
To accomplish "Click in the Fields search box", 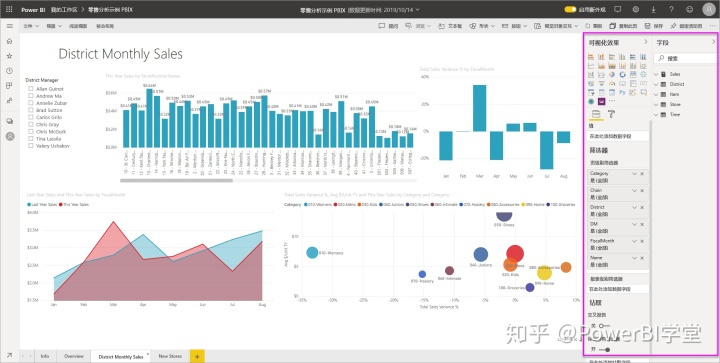I will click(686, 58).
